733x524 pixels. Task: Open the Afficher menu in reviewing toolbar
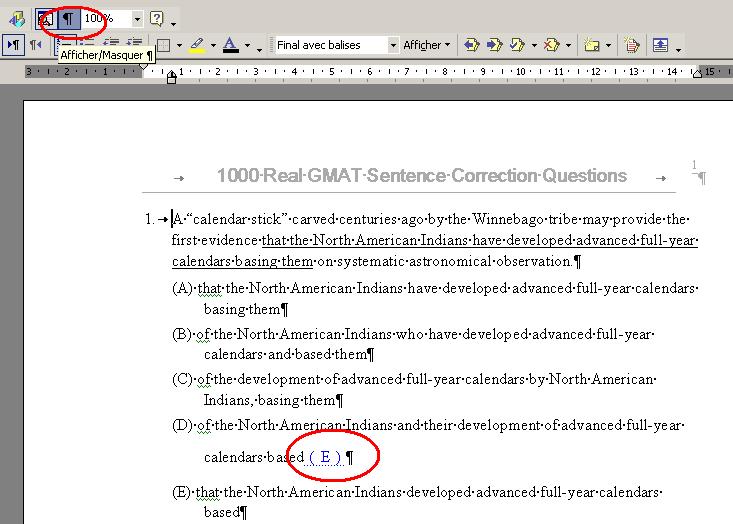tap(426, 45)
